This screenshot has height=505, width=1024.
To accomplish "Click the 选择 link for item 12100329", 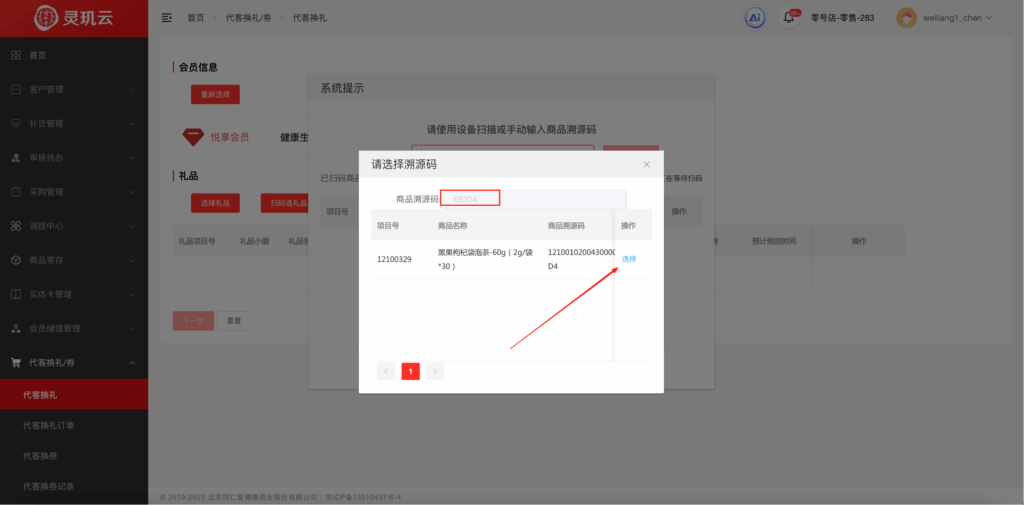I will click(629, 259).
